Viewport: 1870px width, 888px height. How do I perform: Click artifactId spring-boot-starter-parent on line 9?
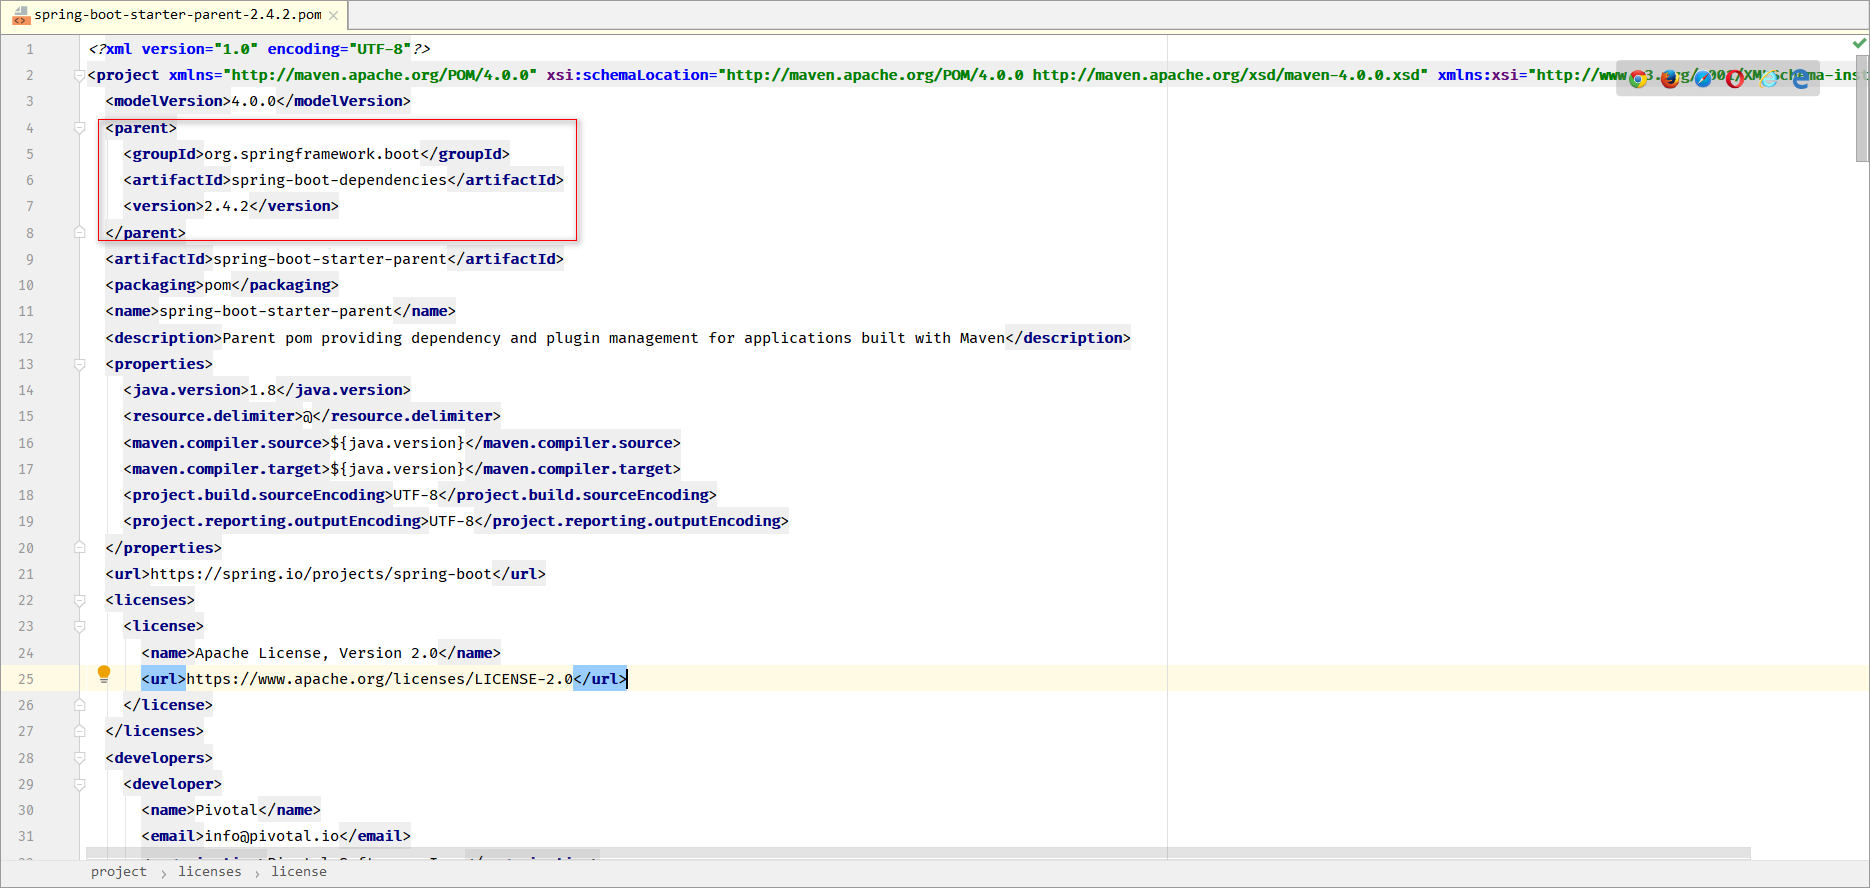pos(330,259)
